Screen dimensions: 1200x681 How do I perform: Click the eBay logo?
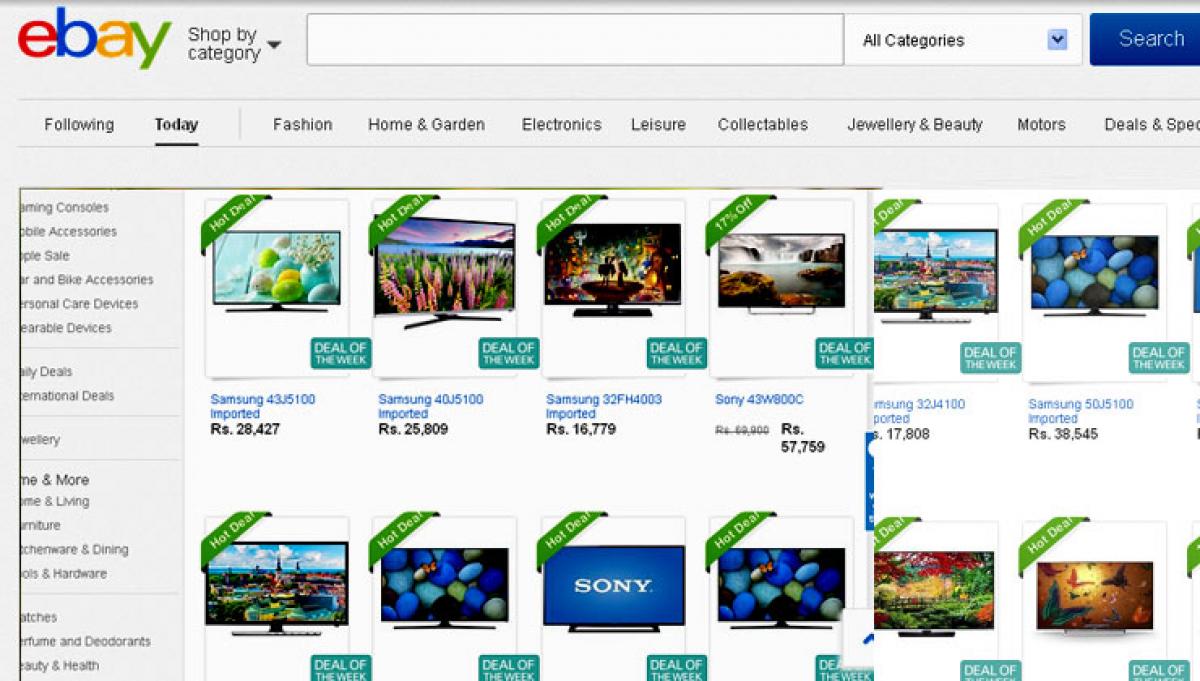point(94,38)
